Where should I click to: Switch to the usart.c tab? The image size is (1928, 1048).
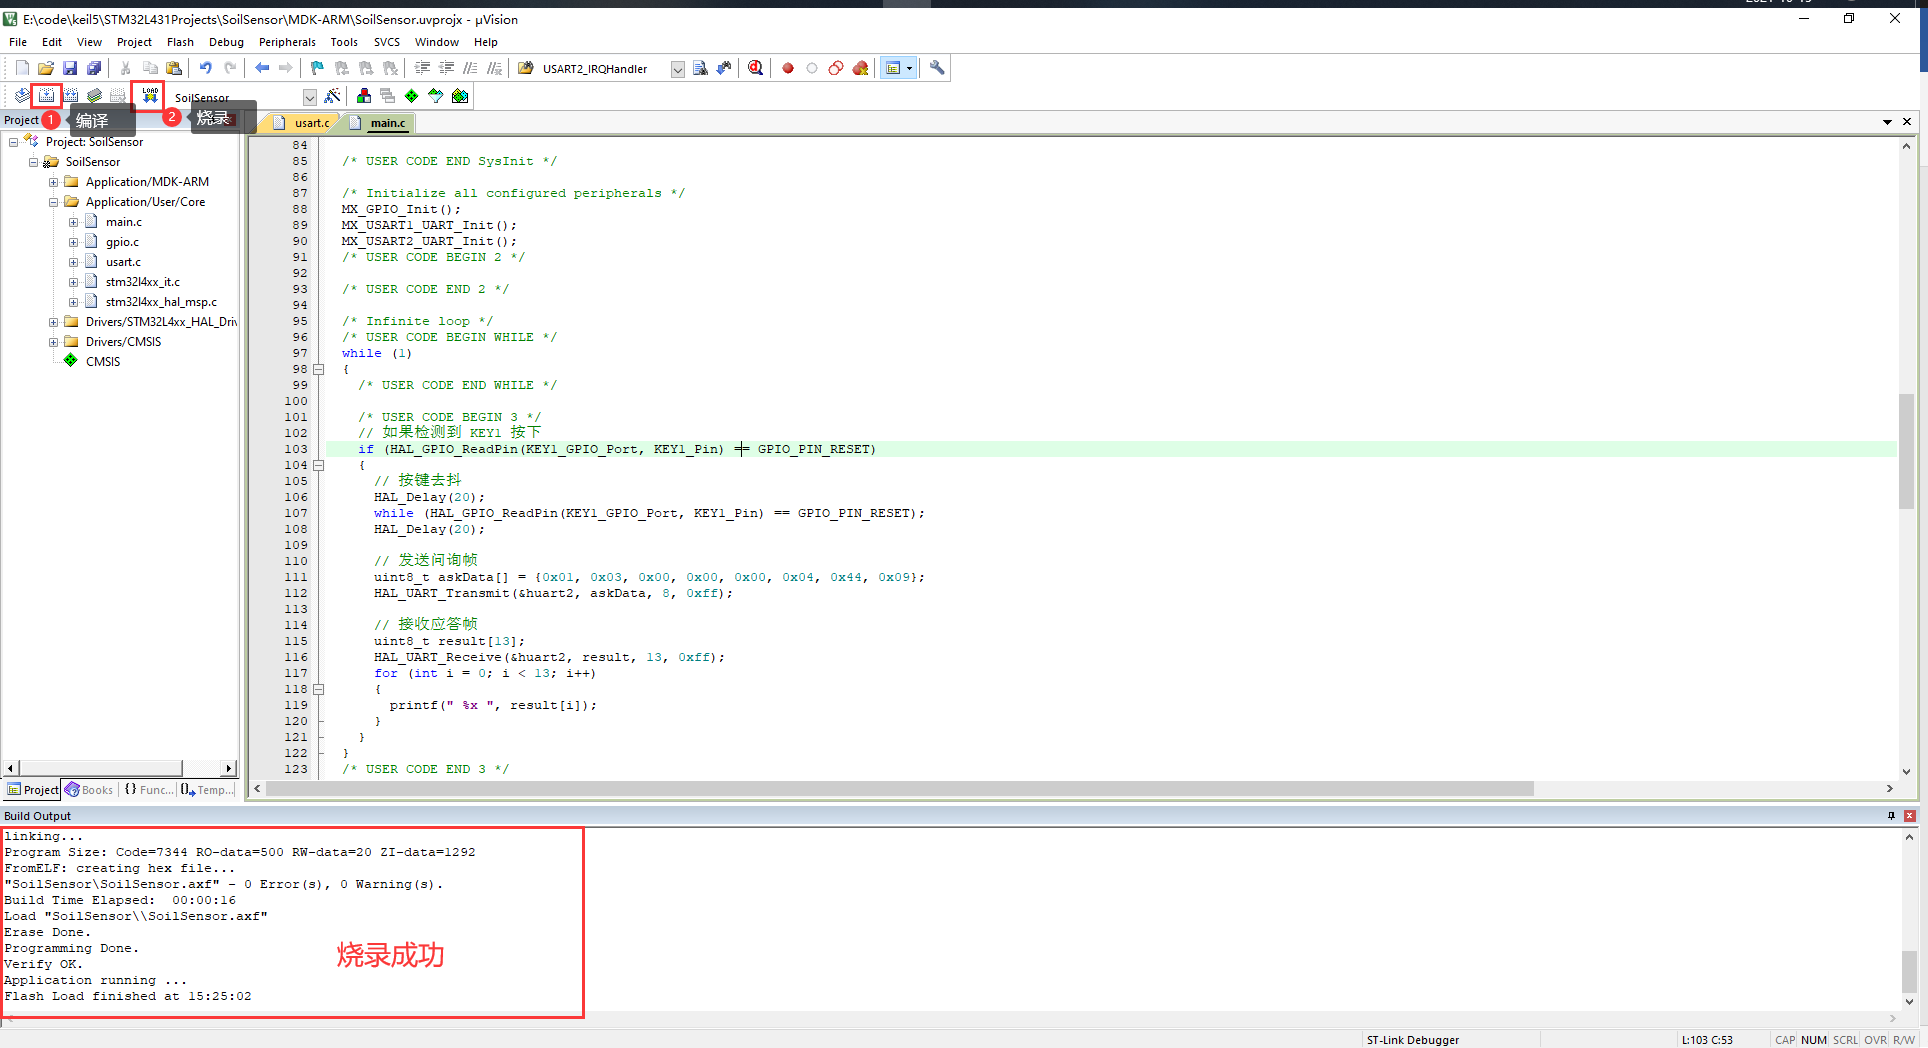click(x=311, y=123)
